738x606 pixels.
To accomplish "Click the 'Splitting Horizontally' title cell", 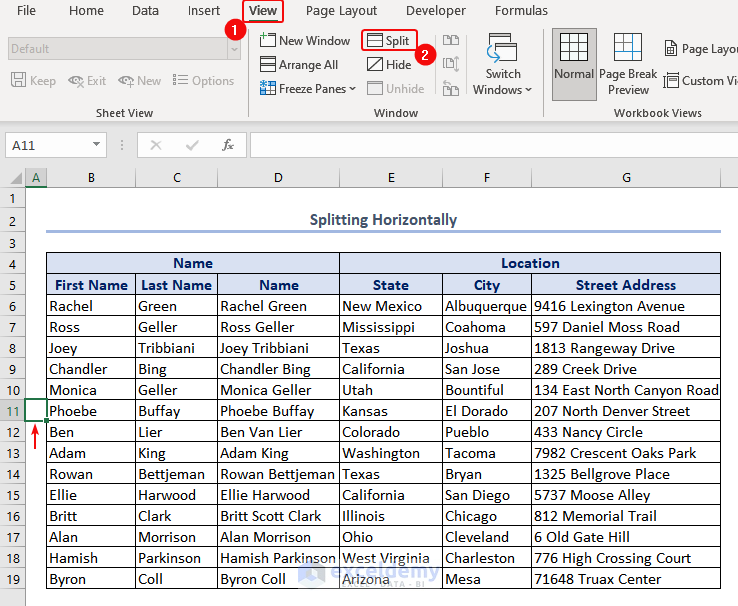I will click(383, 220).
